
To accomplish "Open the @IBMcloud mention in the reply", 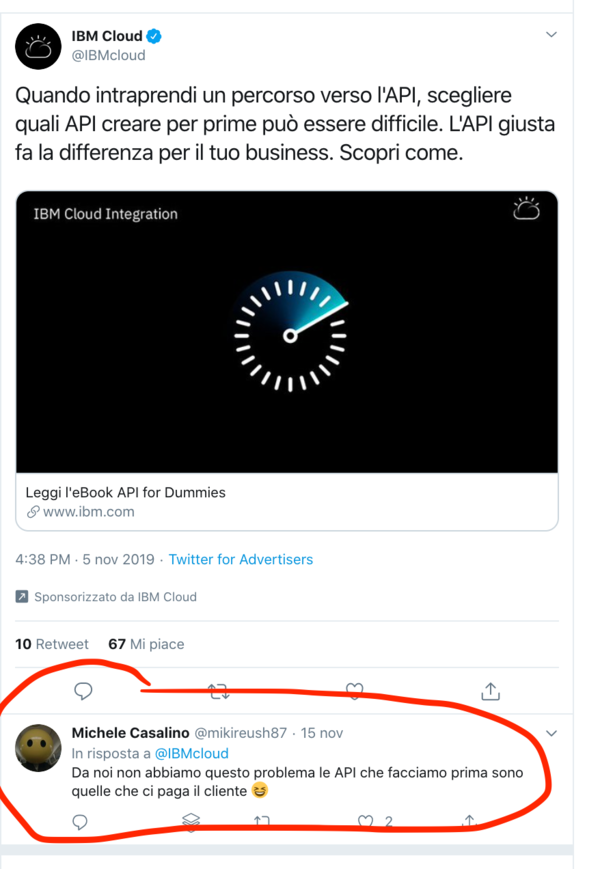I will tap(192, 753).
